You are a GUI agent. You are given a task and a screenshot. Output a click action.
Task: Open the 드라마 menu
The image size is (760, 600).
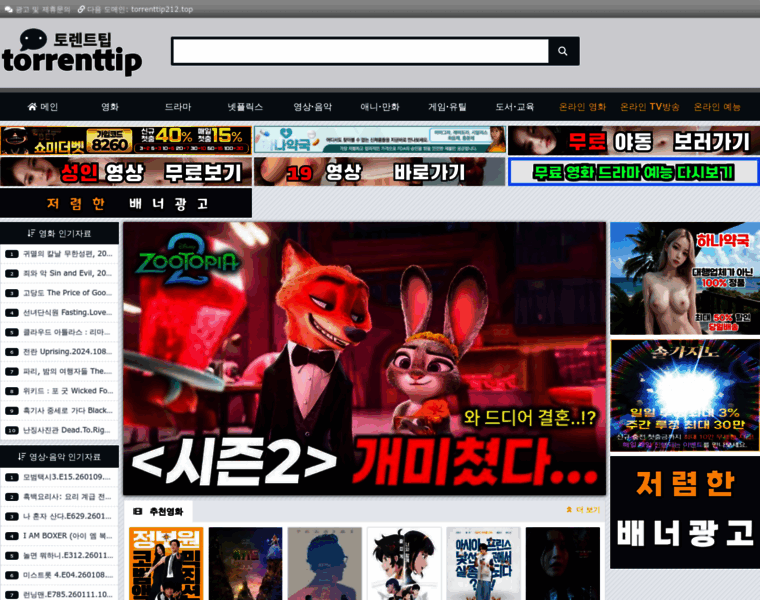pyautogui.click(x=178, y=107)
